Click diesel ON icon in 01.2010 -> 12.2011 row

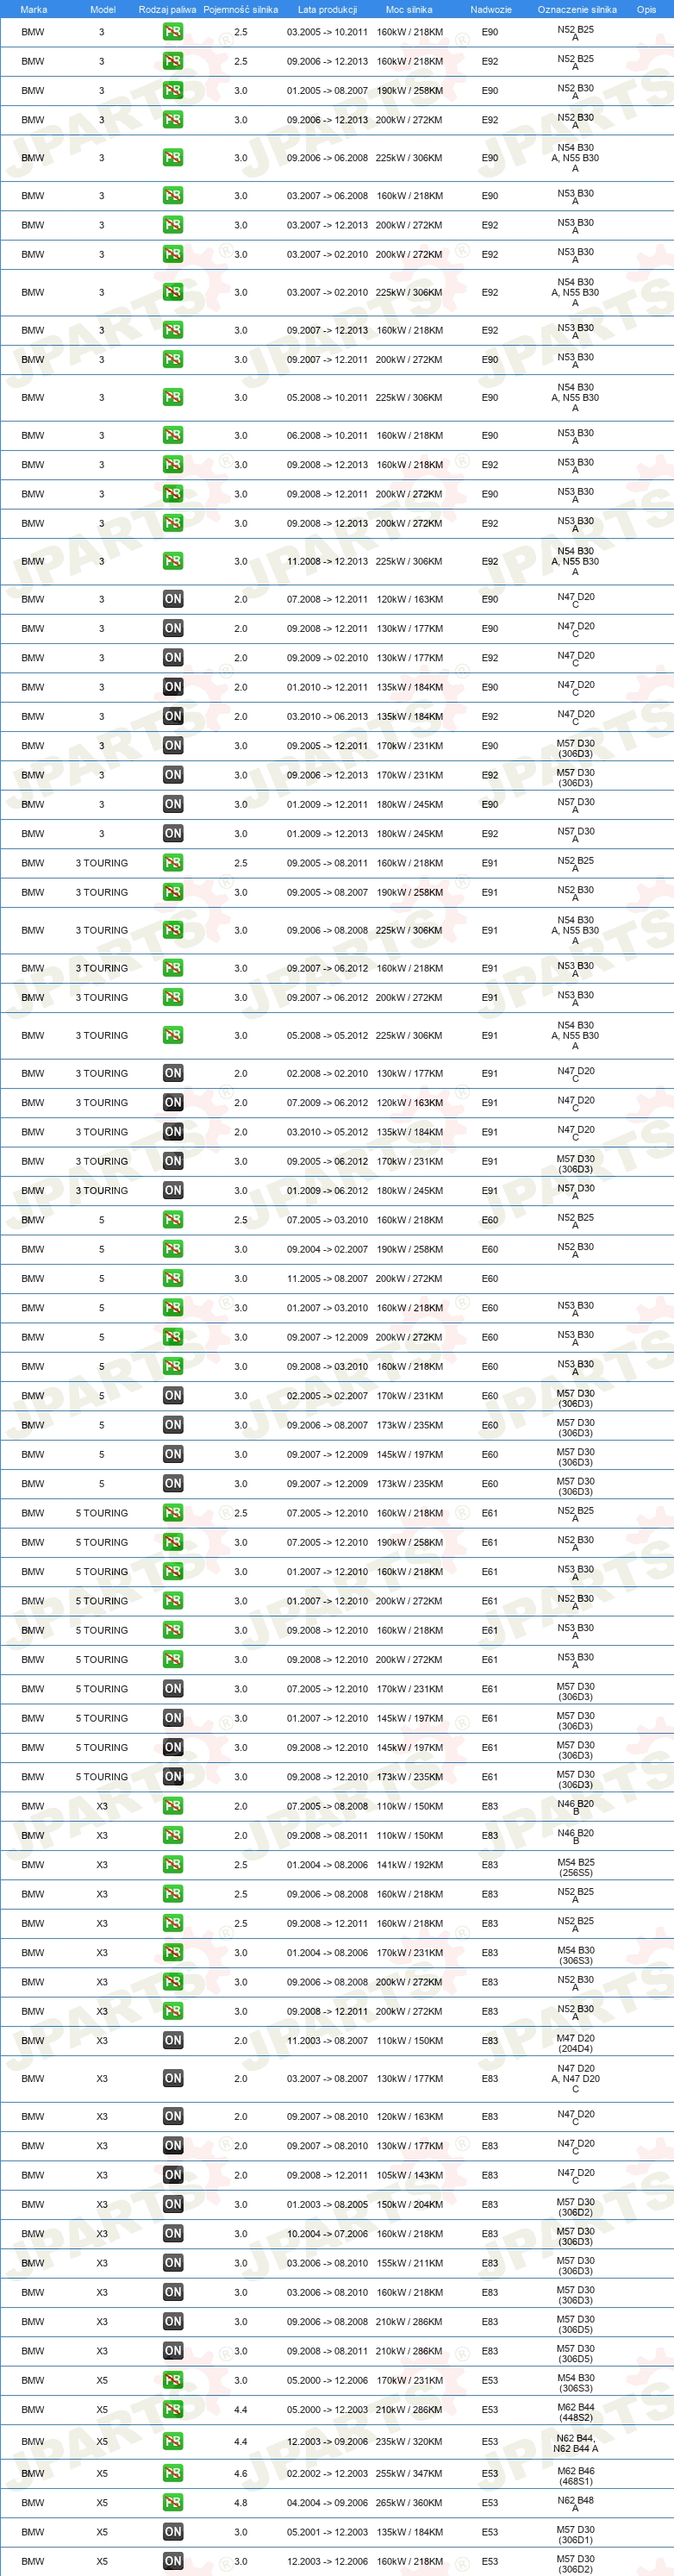point(173,687)
